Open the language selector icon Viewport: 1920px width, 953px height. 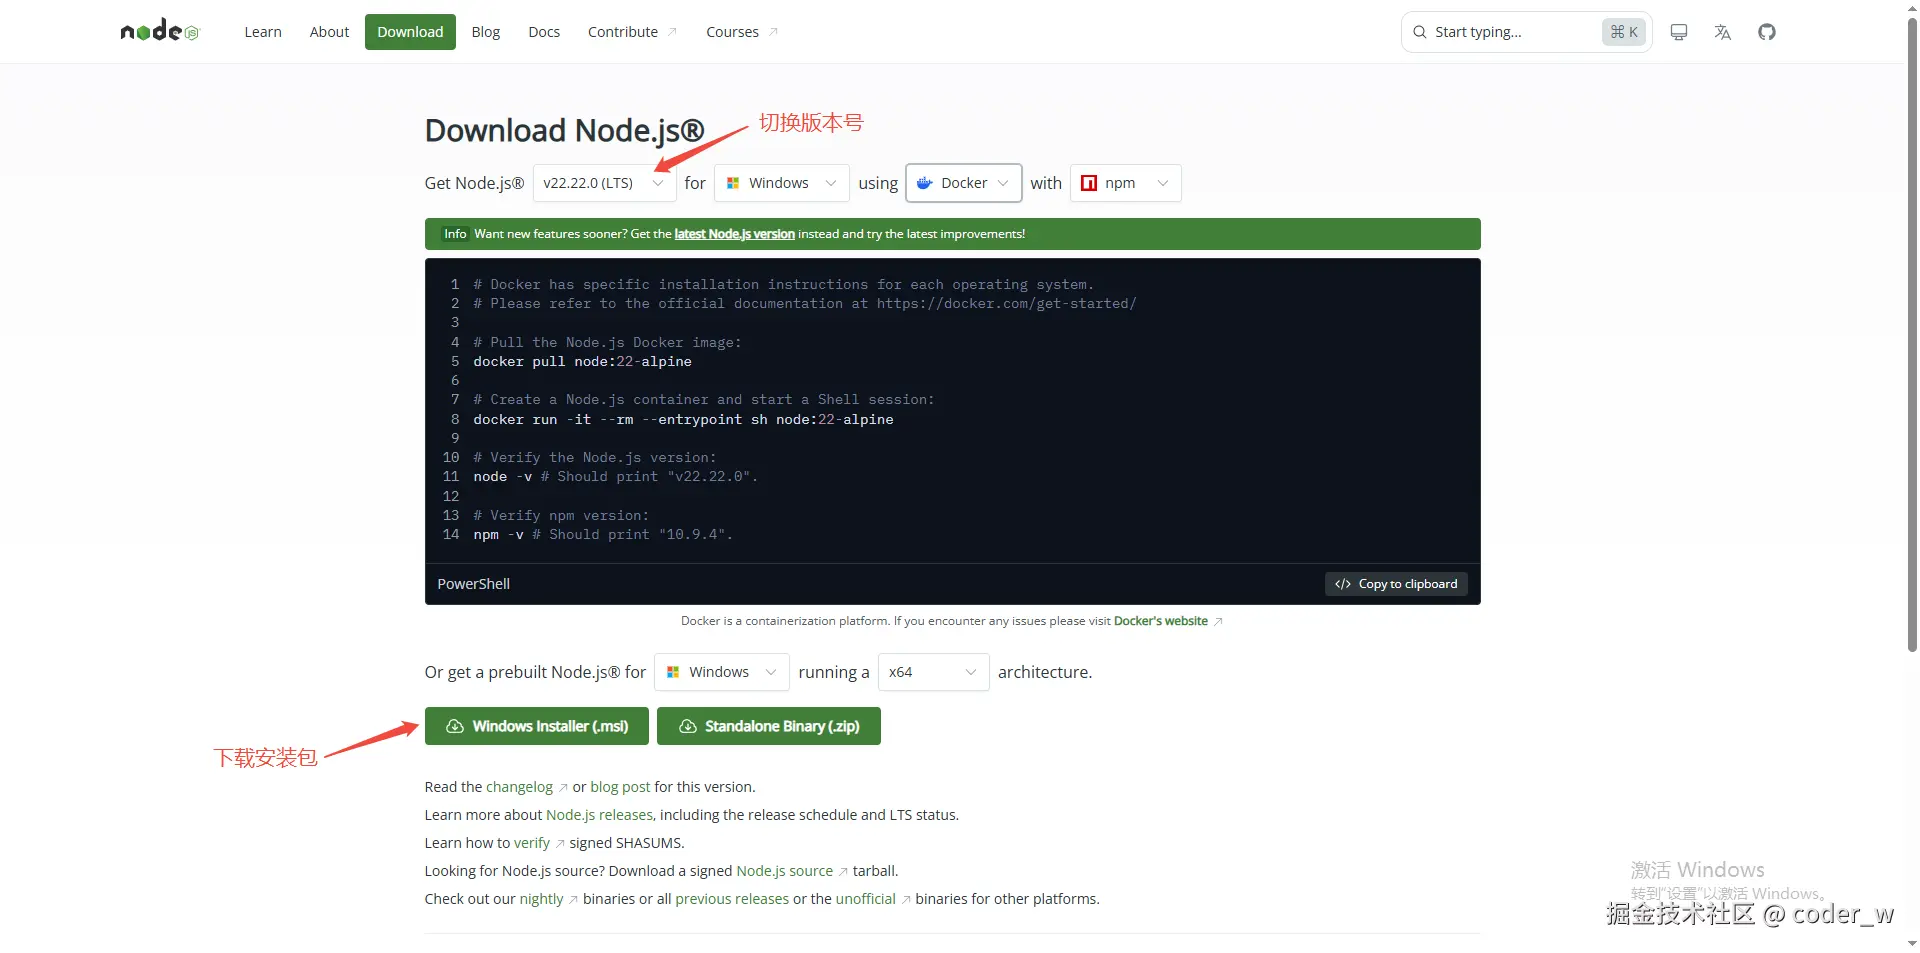tap(1722, 32)
